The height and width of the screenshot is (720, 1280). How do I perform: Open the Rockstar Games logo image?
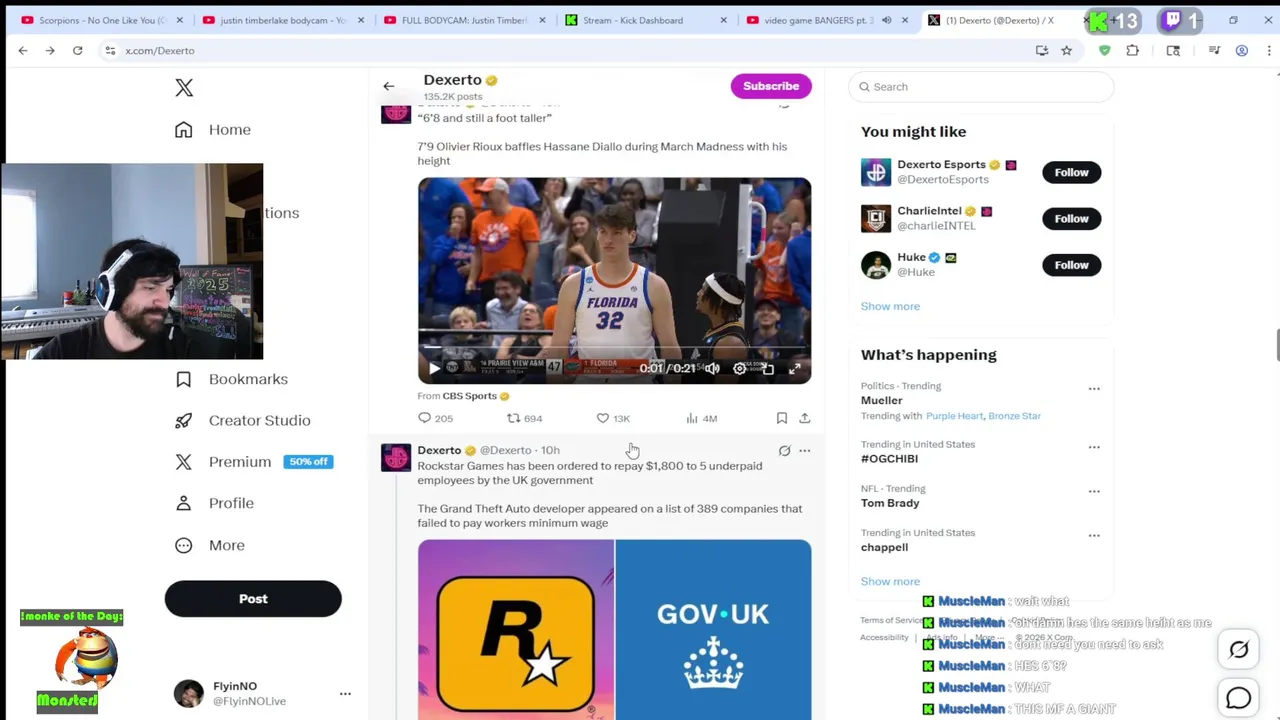[516, 630]
